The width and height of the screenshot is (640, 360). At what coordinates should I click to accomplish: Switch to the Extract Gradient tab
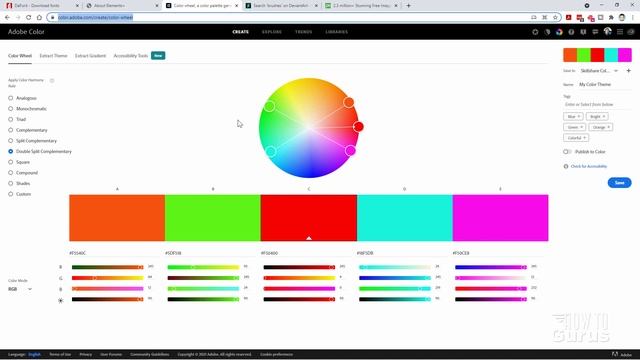[x=90, y=56]
